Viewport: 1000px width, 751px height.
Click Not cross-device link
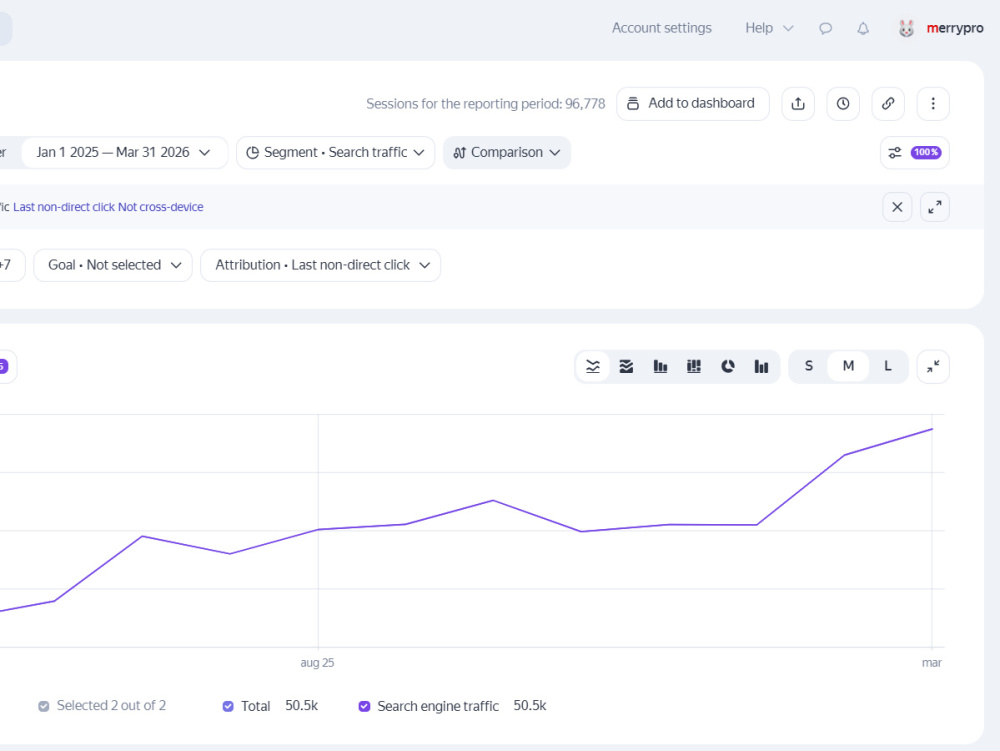(161, 207)
